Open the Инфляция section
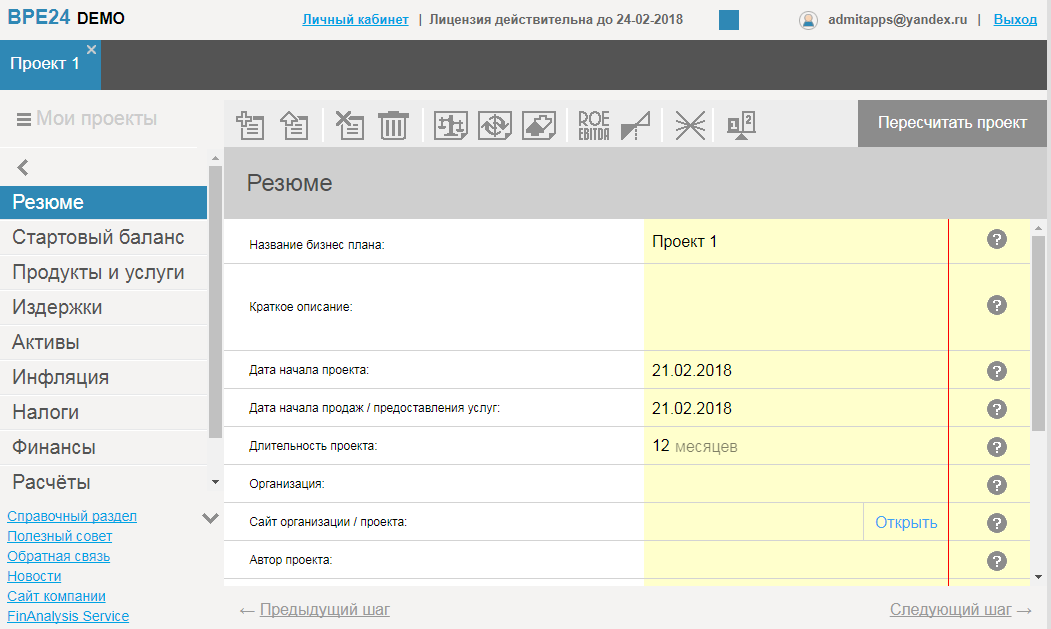Screen dimensions: 1051x629 pos(103,377)
